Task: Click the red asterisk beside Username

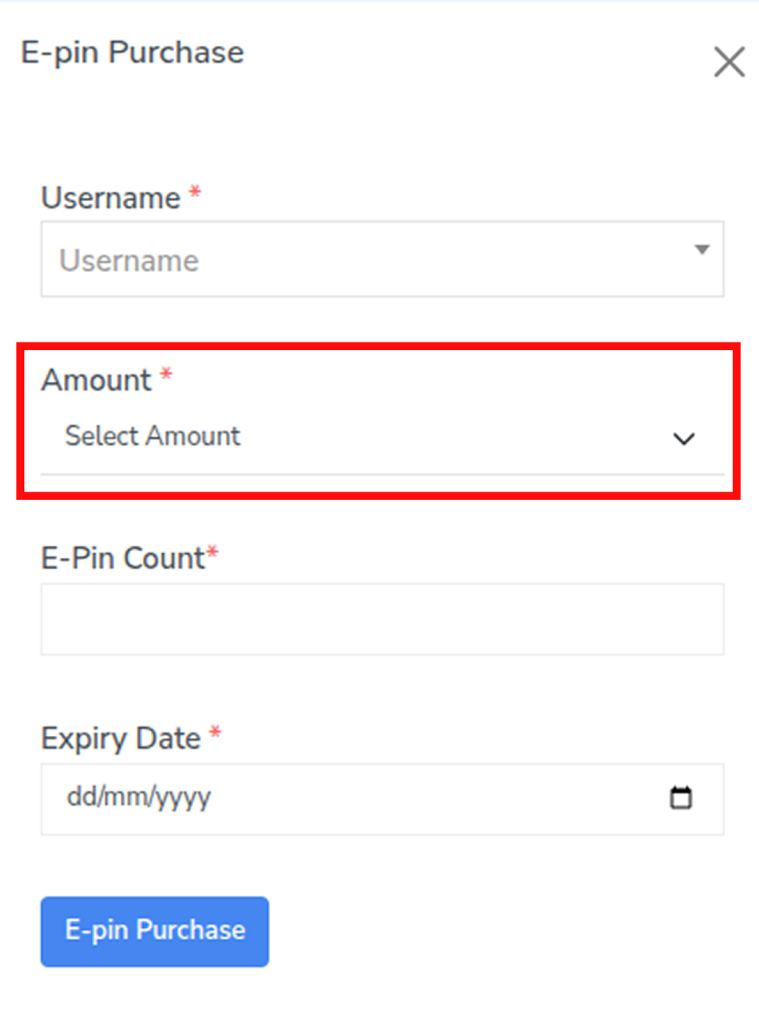Action: pyautogui.click(x=195, y=195)
